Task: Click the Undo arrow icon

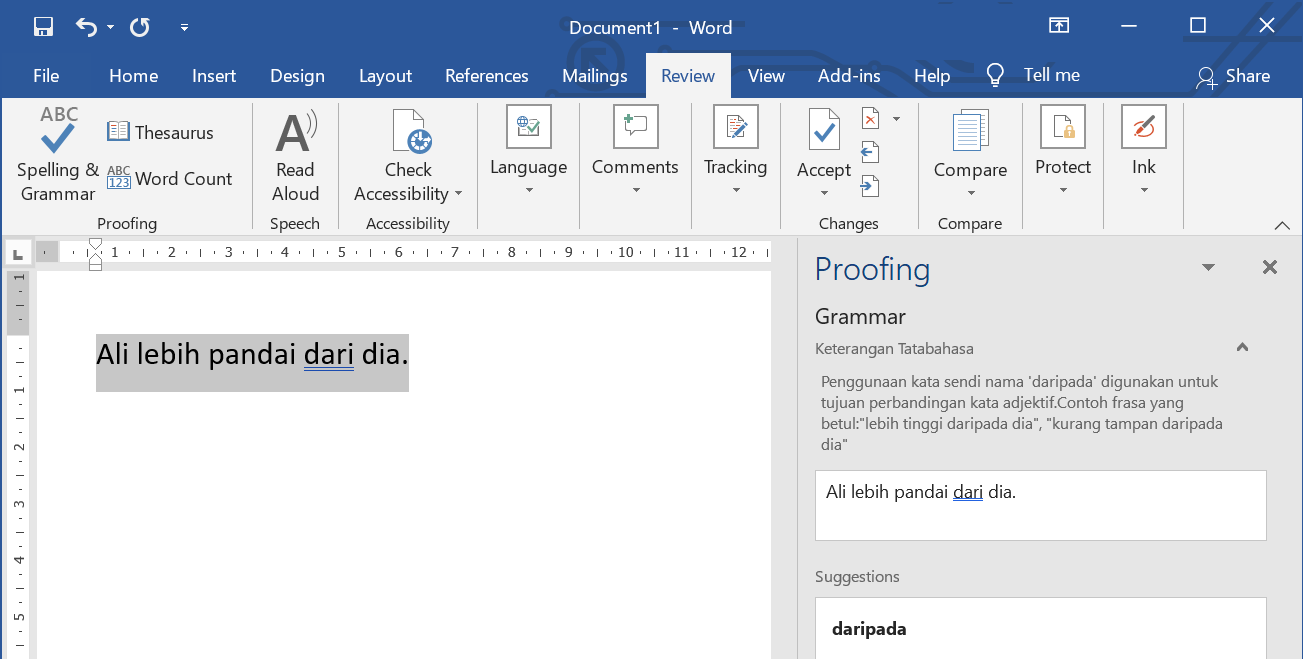Action: [x=87, y=27]
